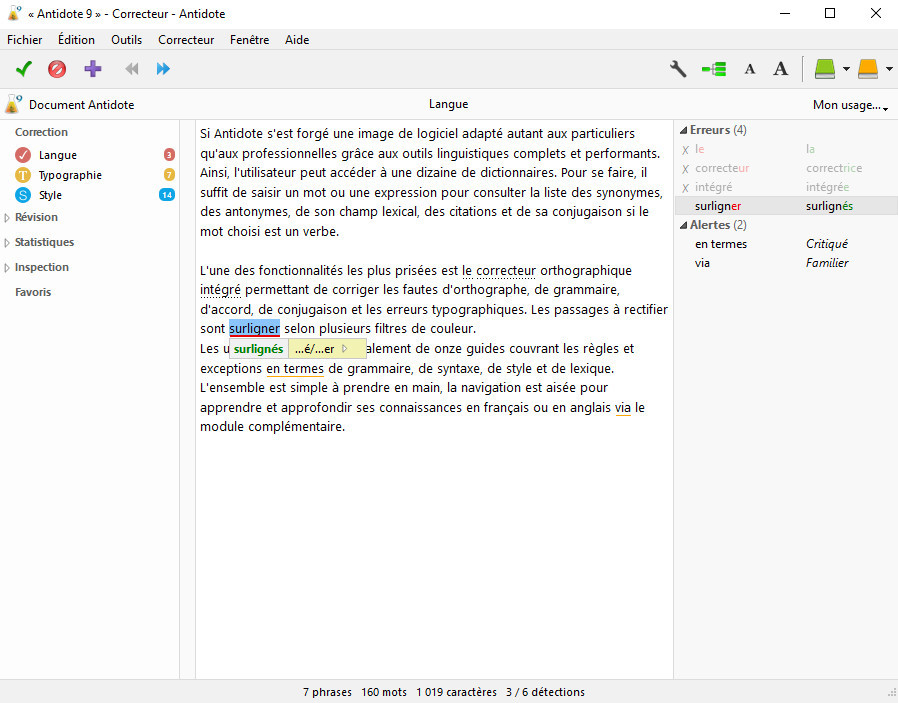
Task: Decrease text size with small A
Action: click(x=749, y=70)
